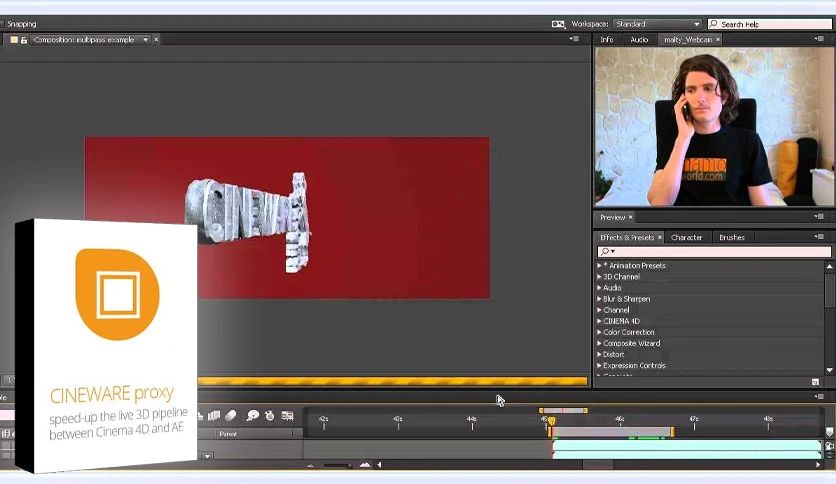Image resolution: width=836 pixels, height=484 pixels.
Task: Click the zoom-out mountain icon in the timeline
Action: pos(310,465)
